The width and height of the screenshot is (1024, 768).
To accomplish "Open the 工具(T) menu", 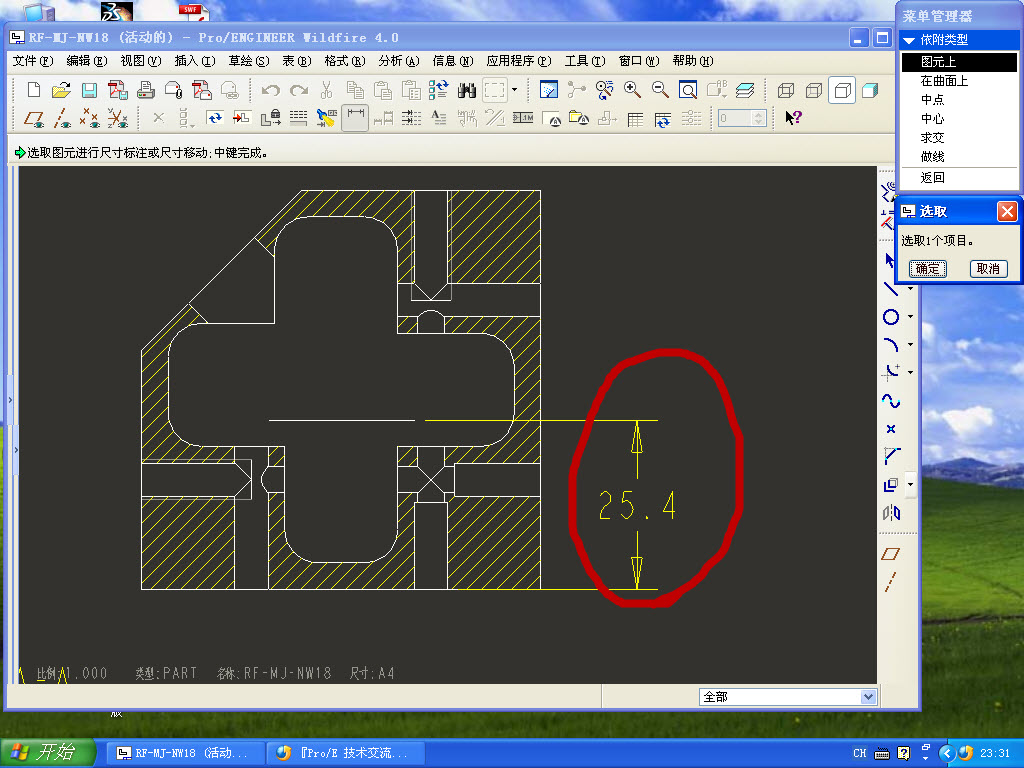I will 585,61.
